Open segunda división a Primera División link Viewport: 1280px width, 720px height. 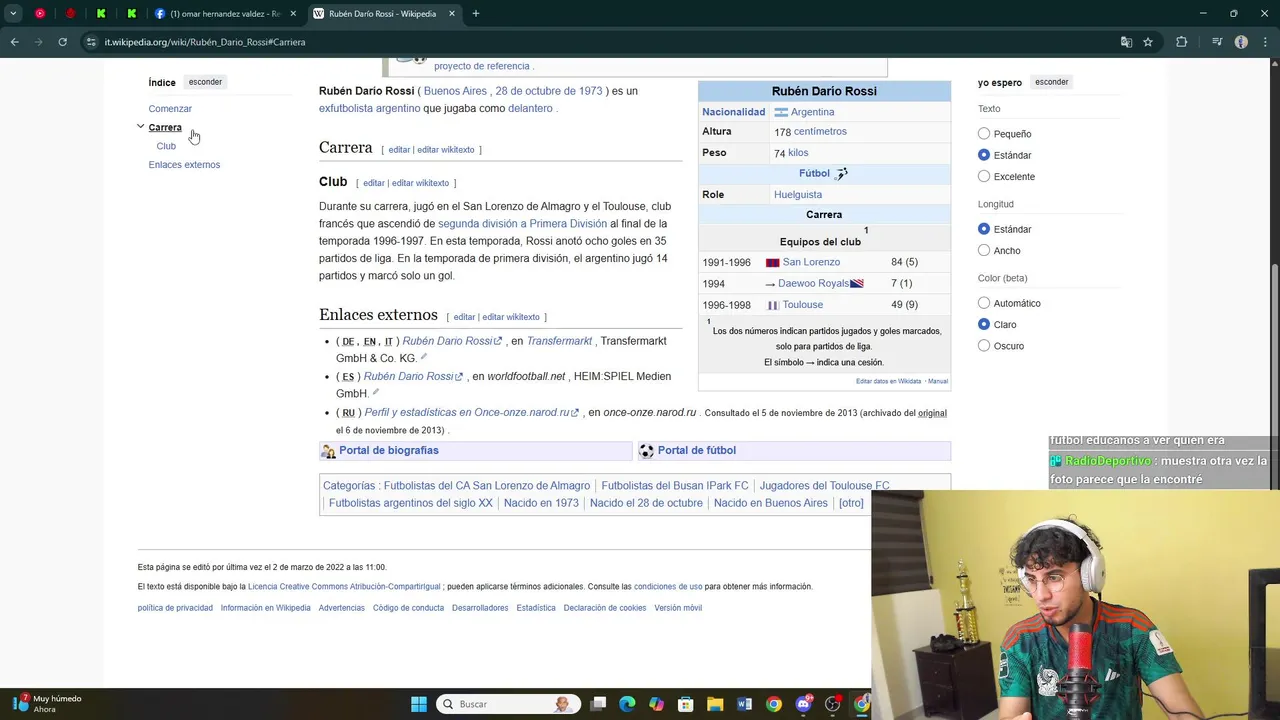tap(522, 224)
